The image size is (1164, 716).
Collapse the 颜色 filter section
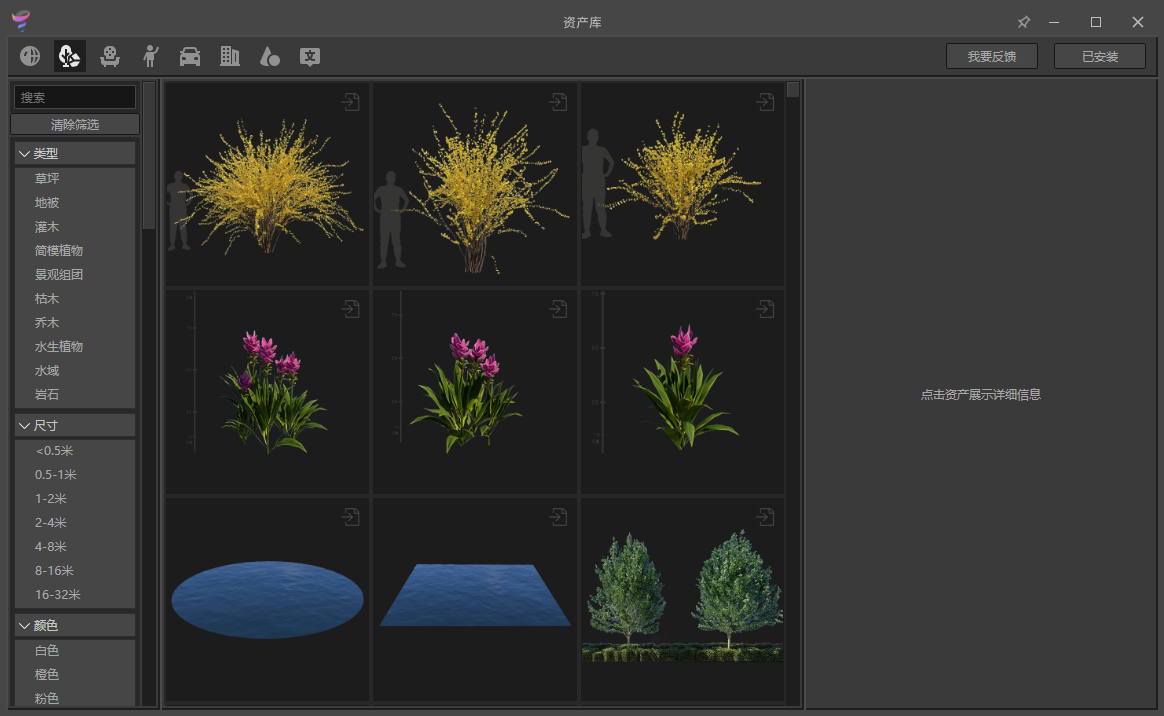[44, 624]
